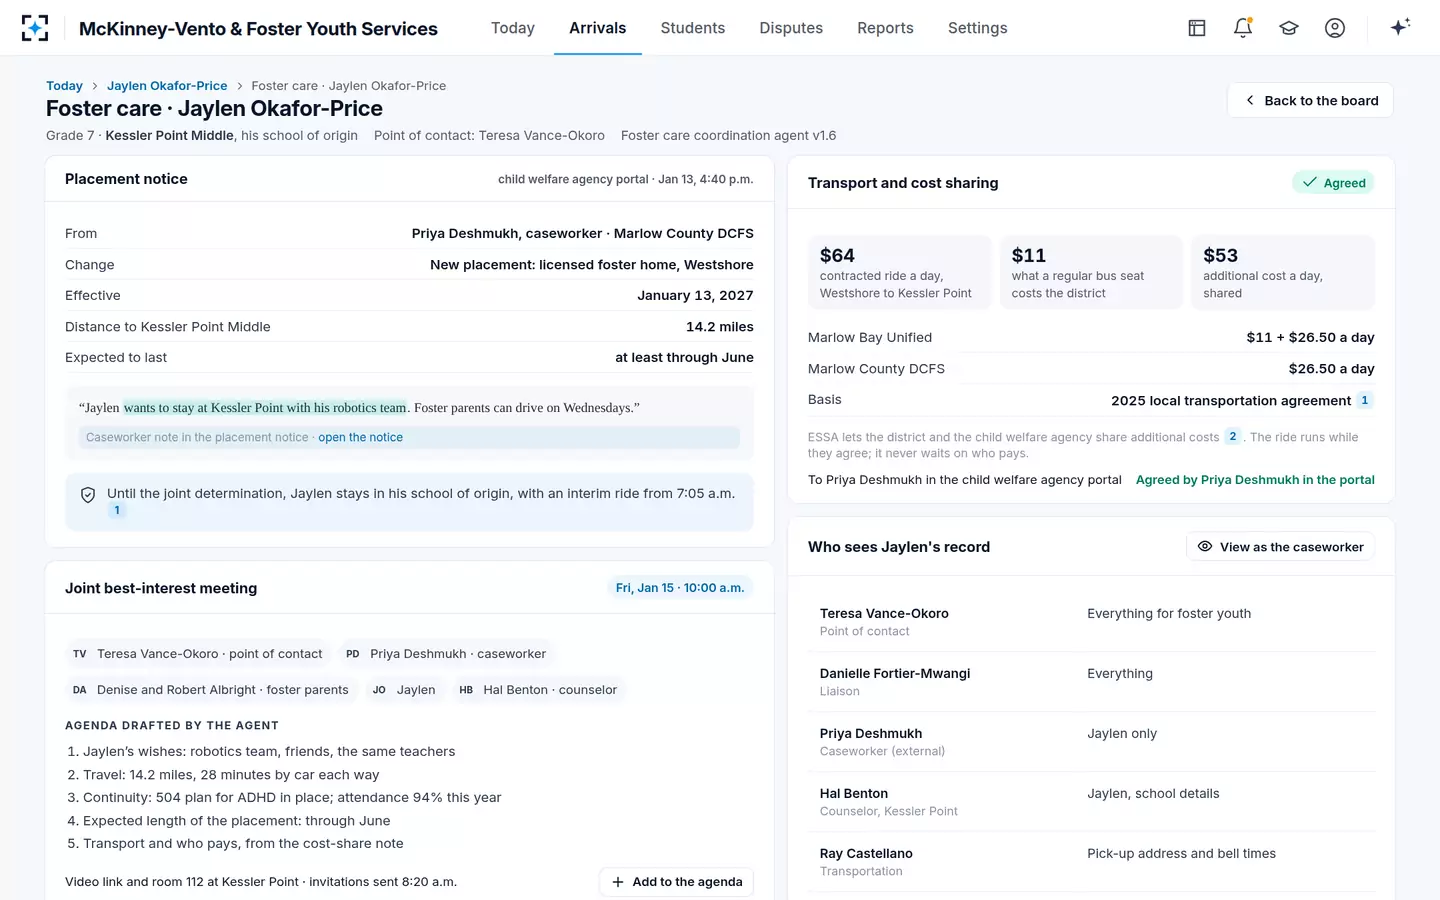This screenshot has width=1440, height=900.
Task: Open the user account icon
Action: tap(1335, 28)
